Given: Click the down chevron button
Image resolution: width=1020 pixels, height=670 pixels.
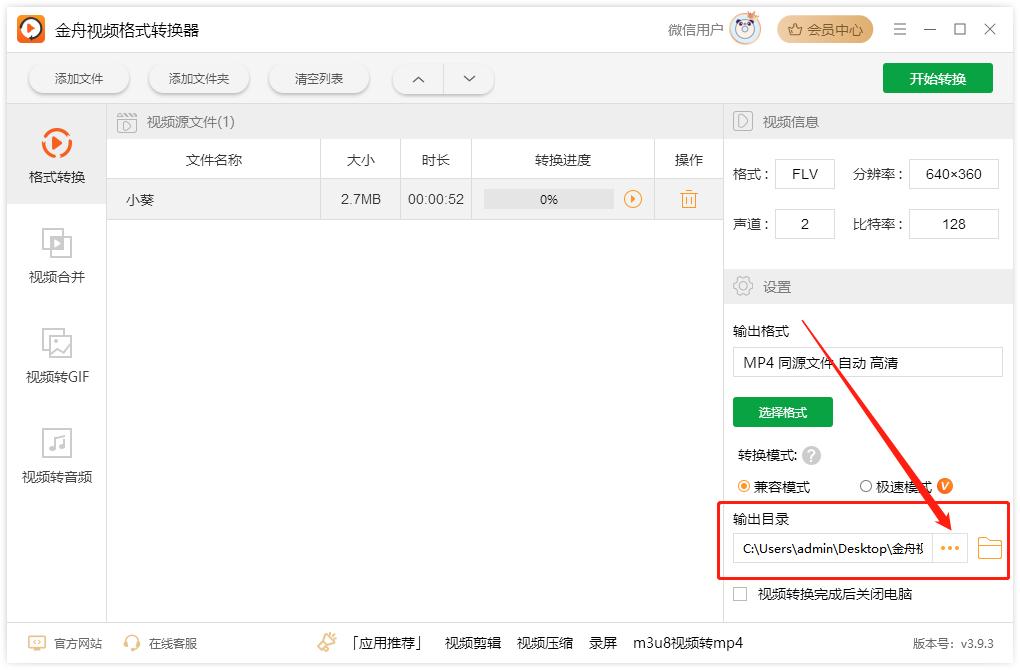Looking at the screenshot, I should [x=469, y=78].
